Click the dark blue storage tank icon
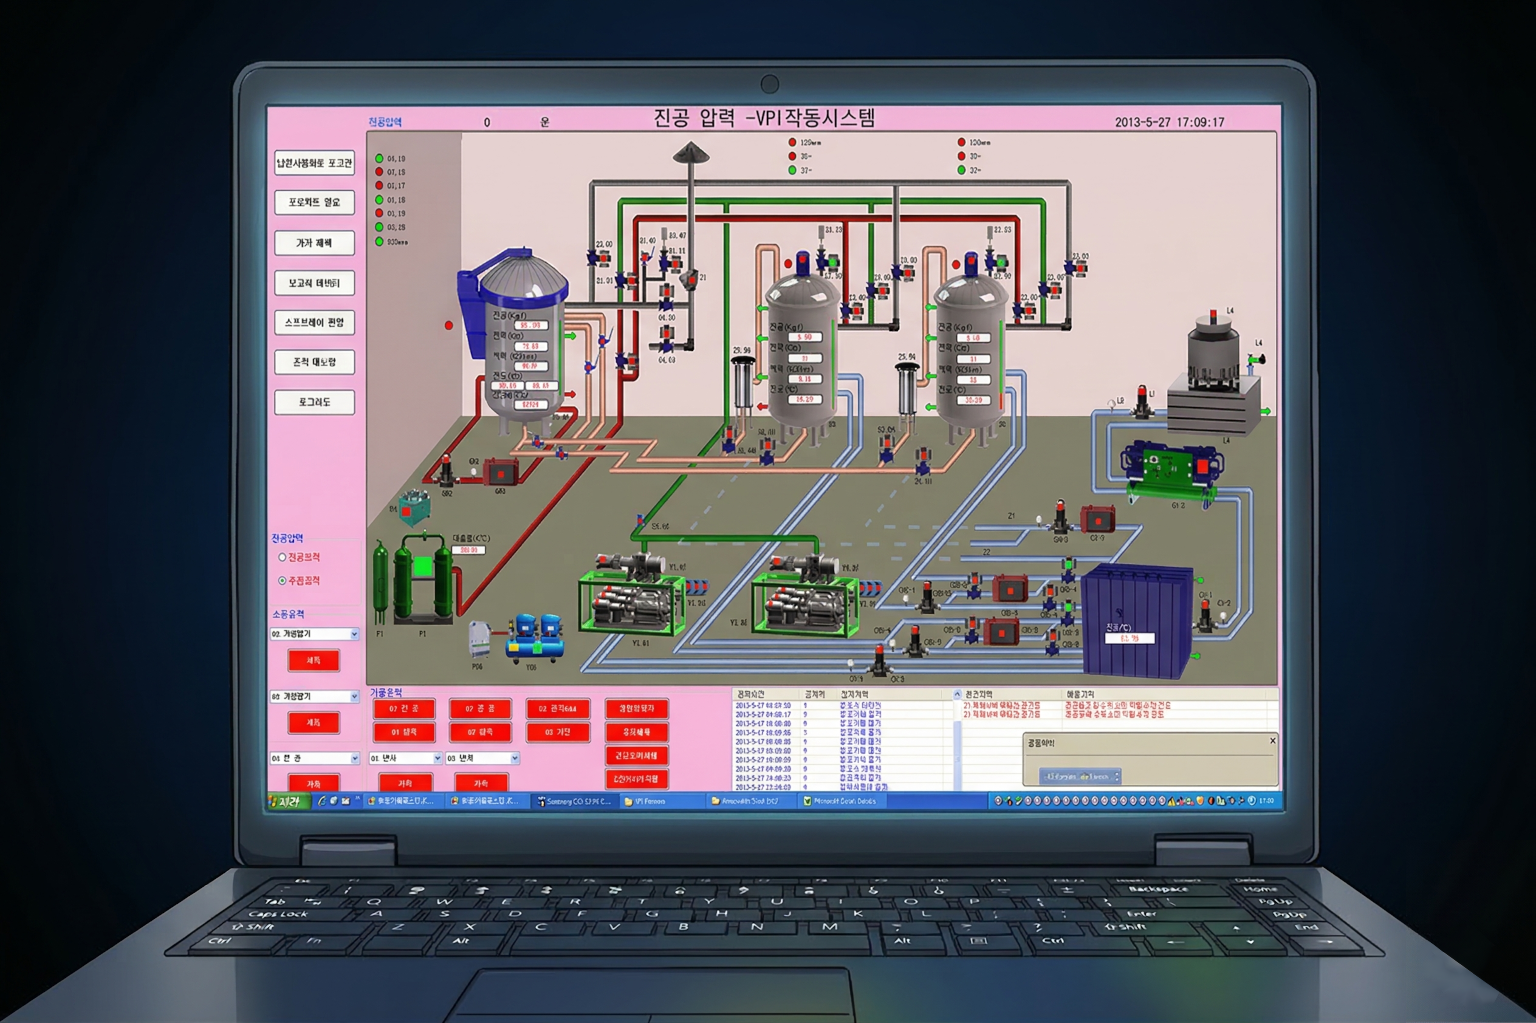Screen dimensions: 1536x1023 point(1138,619)
